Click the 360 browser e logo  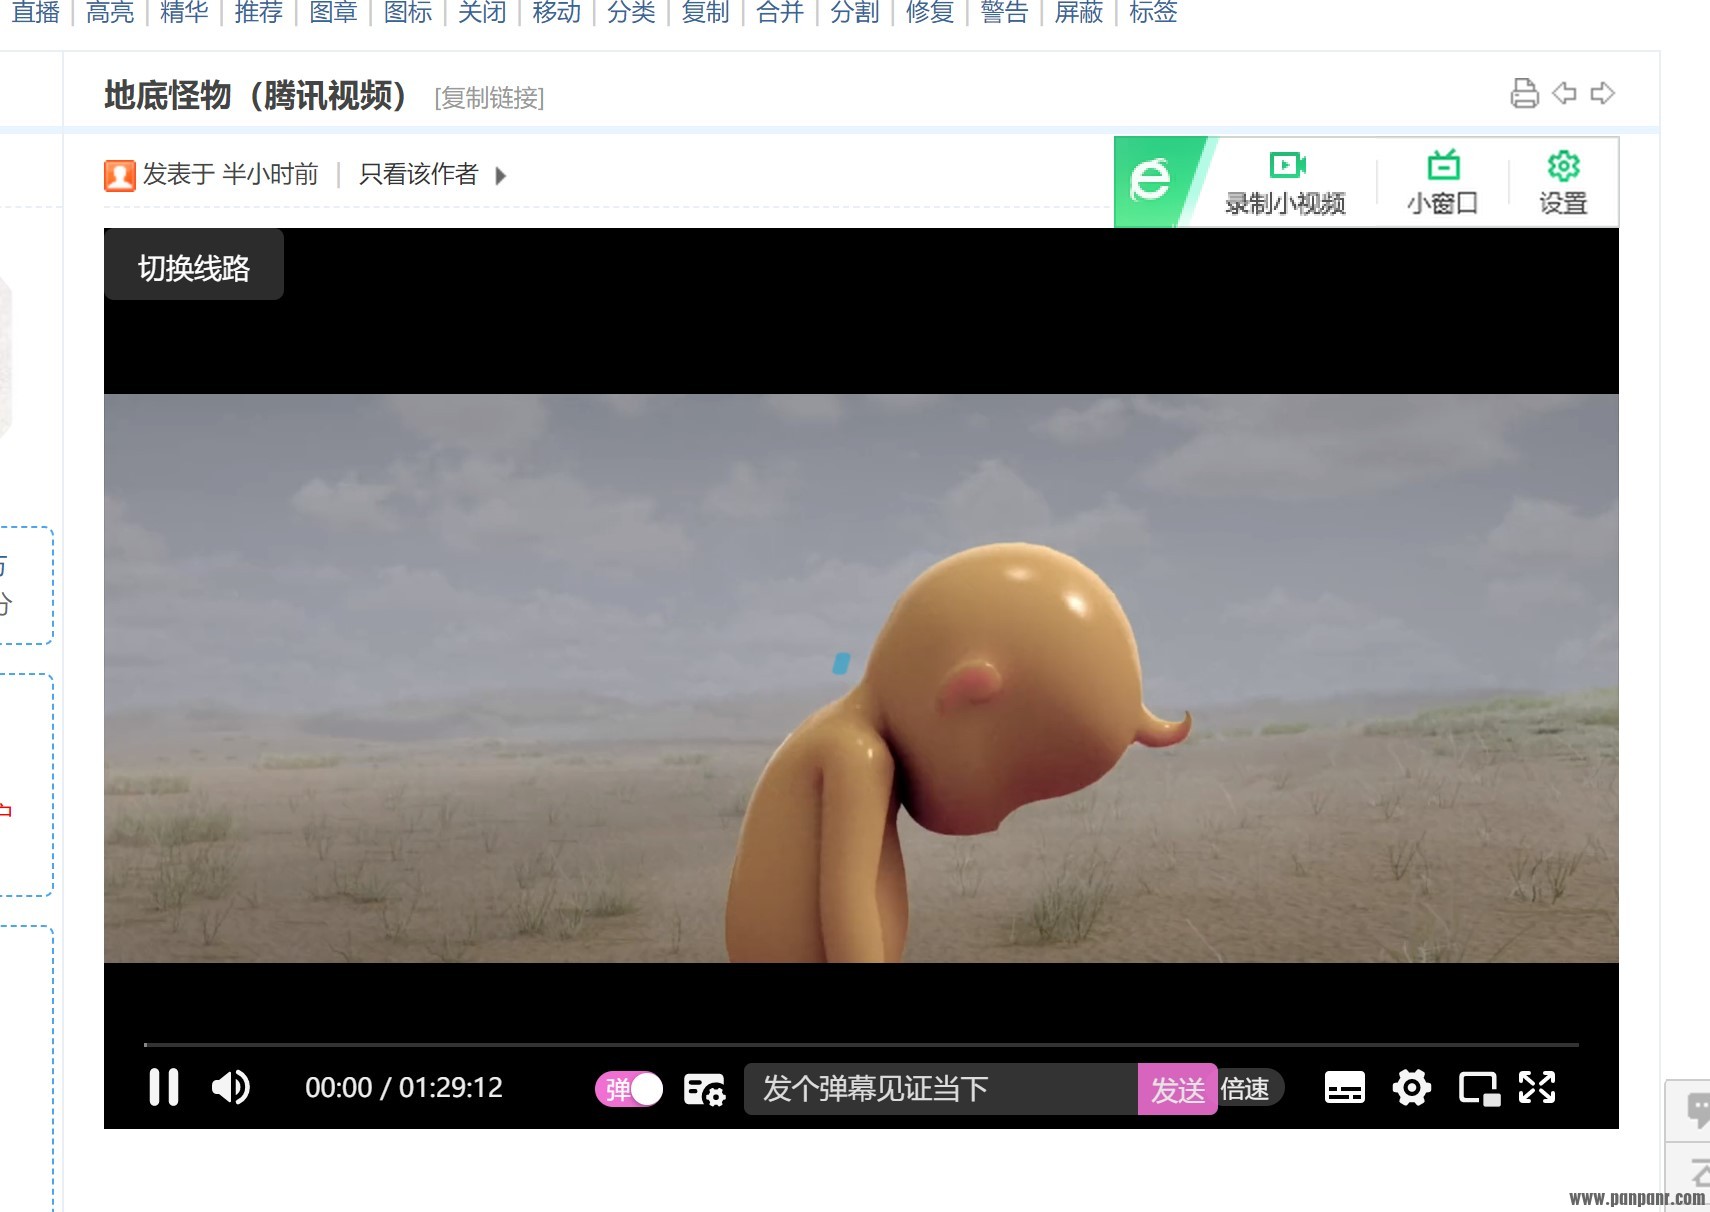pyautogui.click(x=1150, y=181)
